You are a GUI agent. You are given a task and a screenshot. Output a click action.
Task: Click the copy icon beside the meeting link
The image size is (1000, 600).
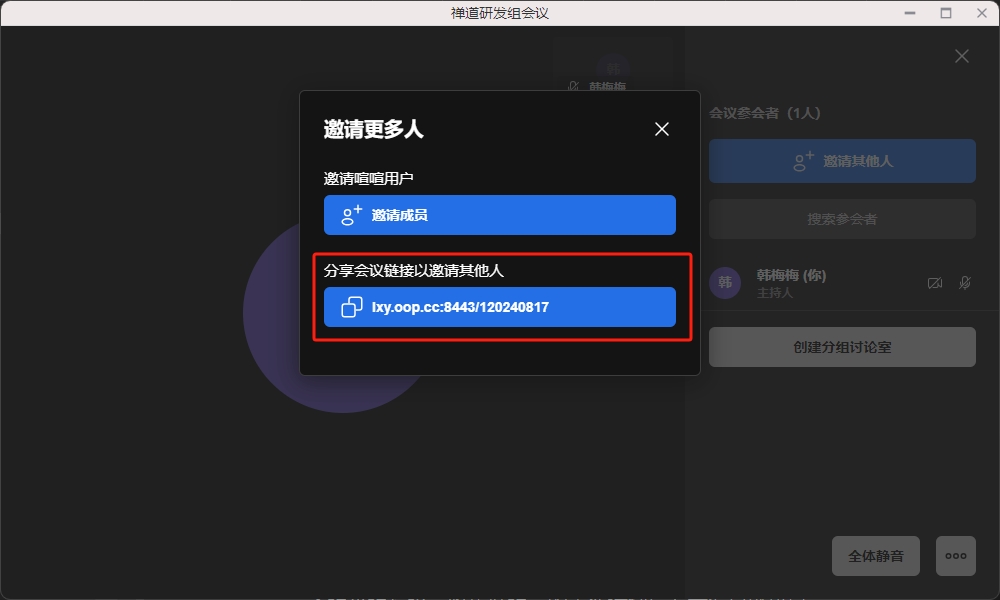click(352, 307)
